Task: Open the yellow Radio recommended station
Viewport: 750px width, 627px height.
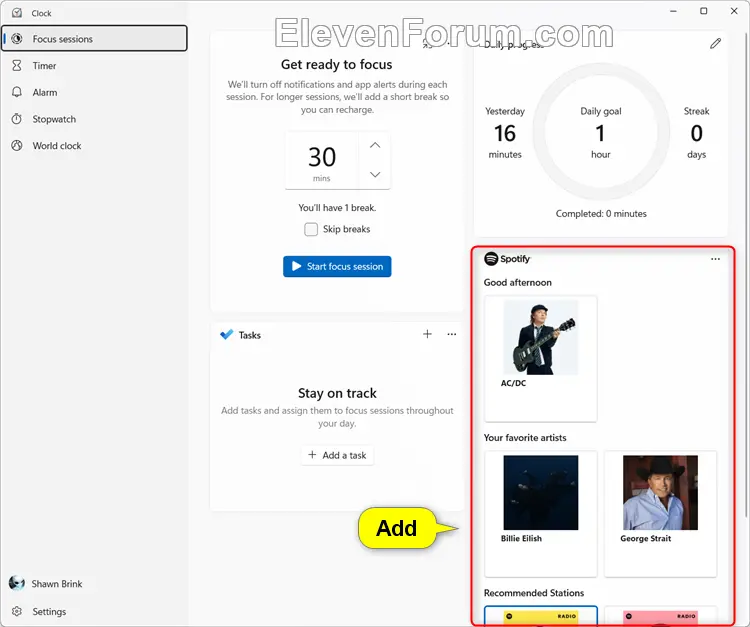Action: 540,616
